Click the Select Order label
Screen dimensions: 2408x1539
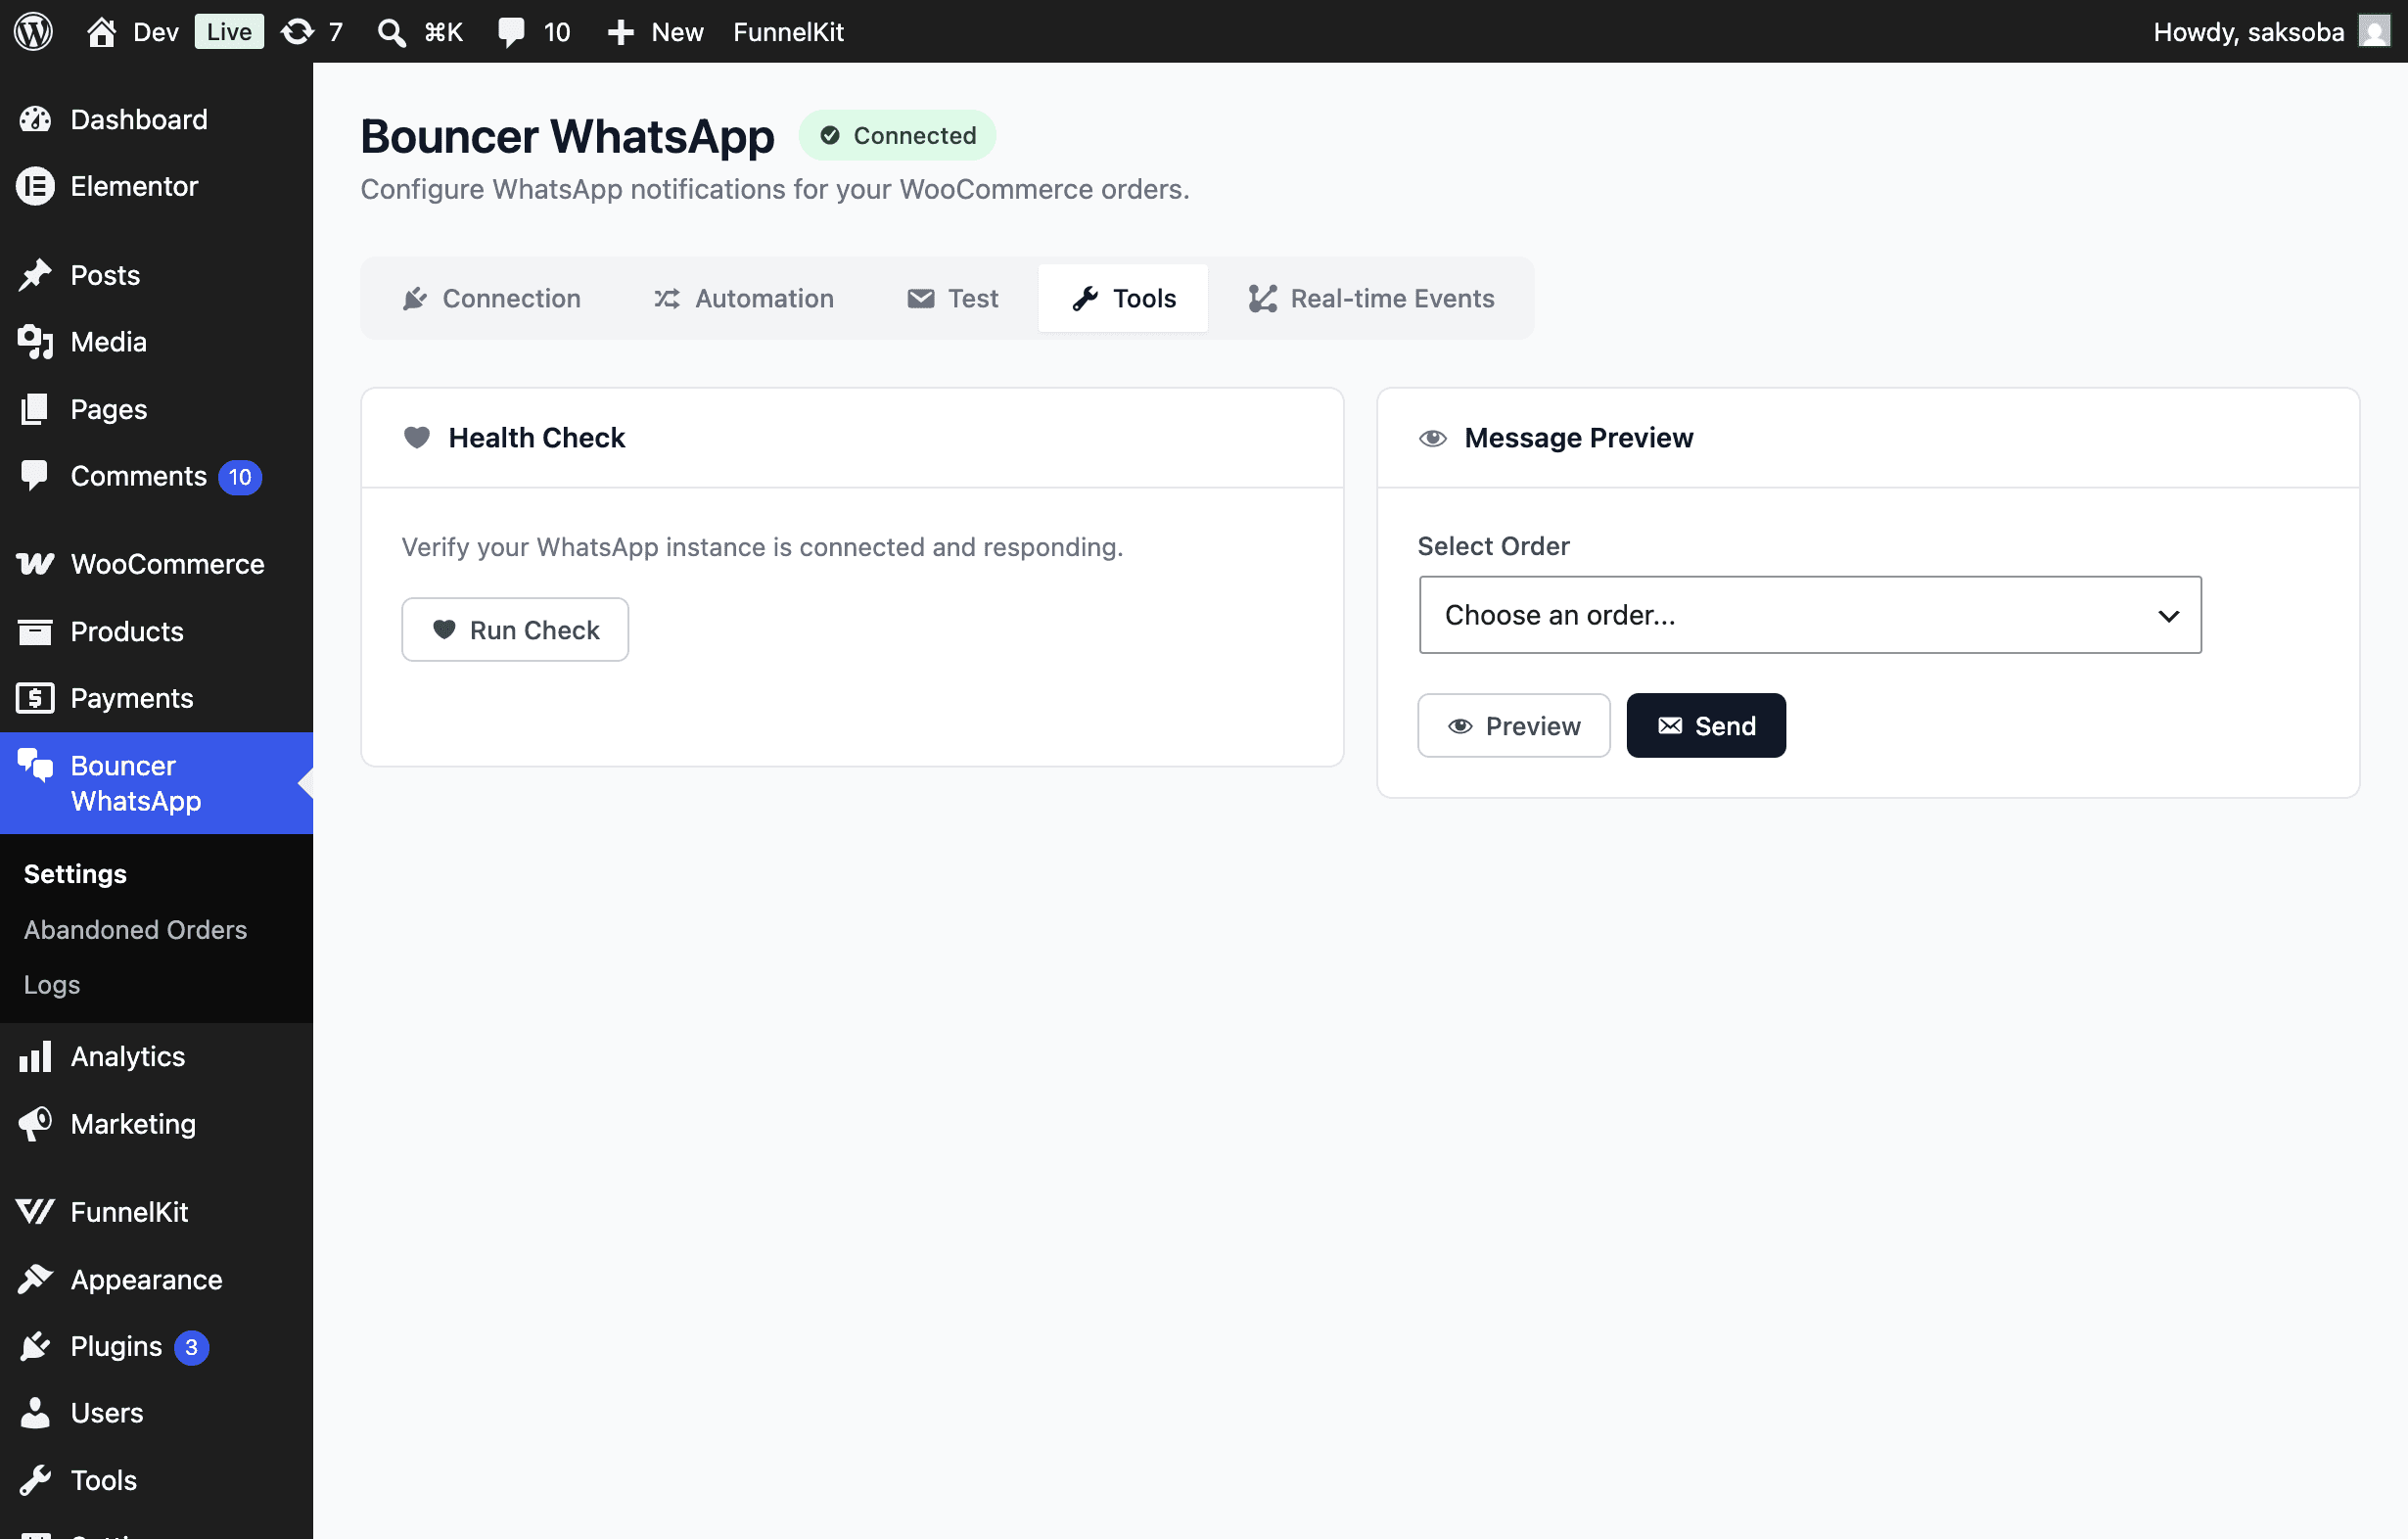coord(1493,546)
